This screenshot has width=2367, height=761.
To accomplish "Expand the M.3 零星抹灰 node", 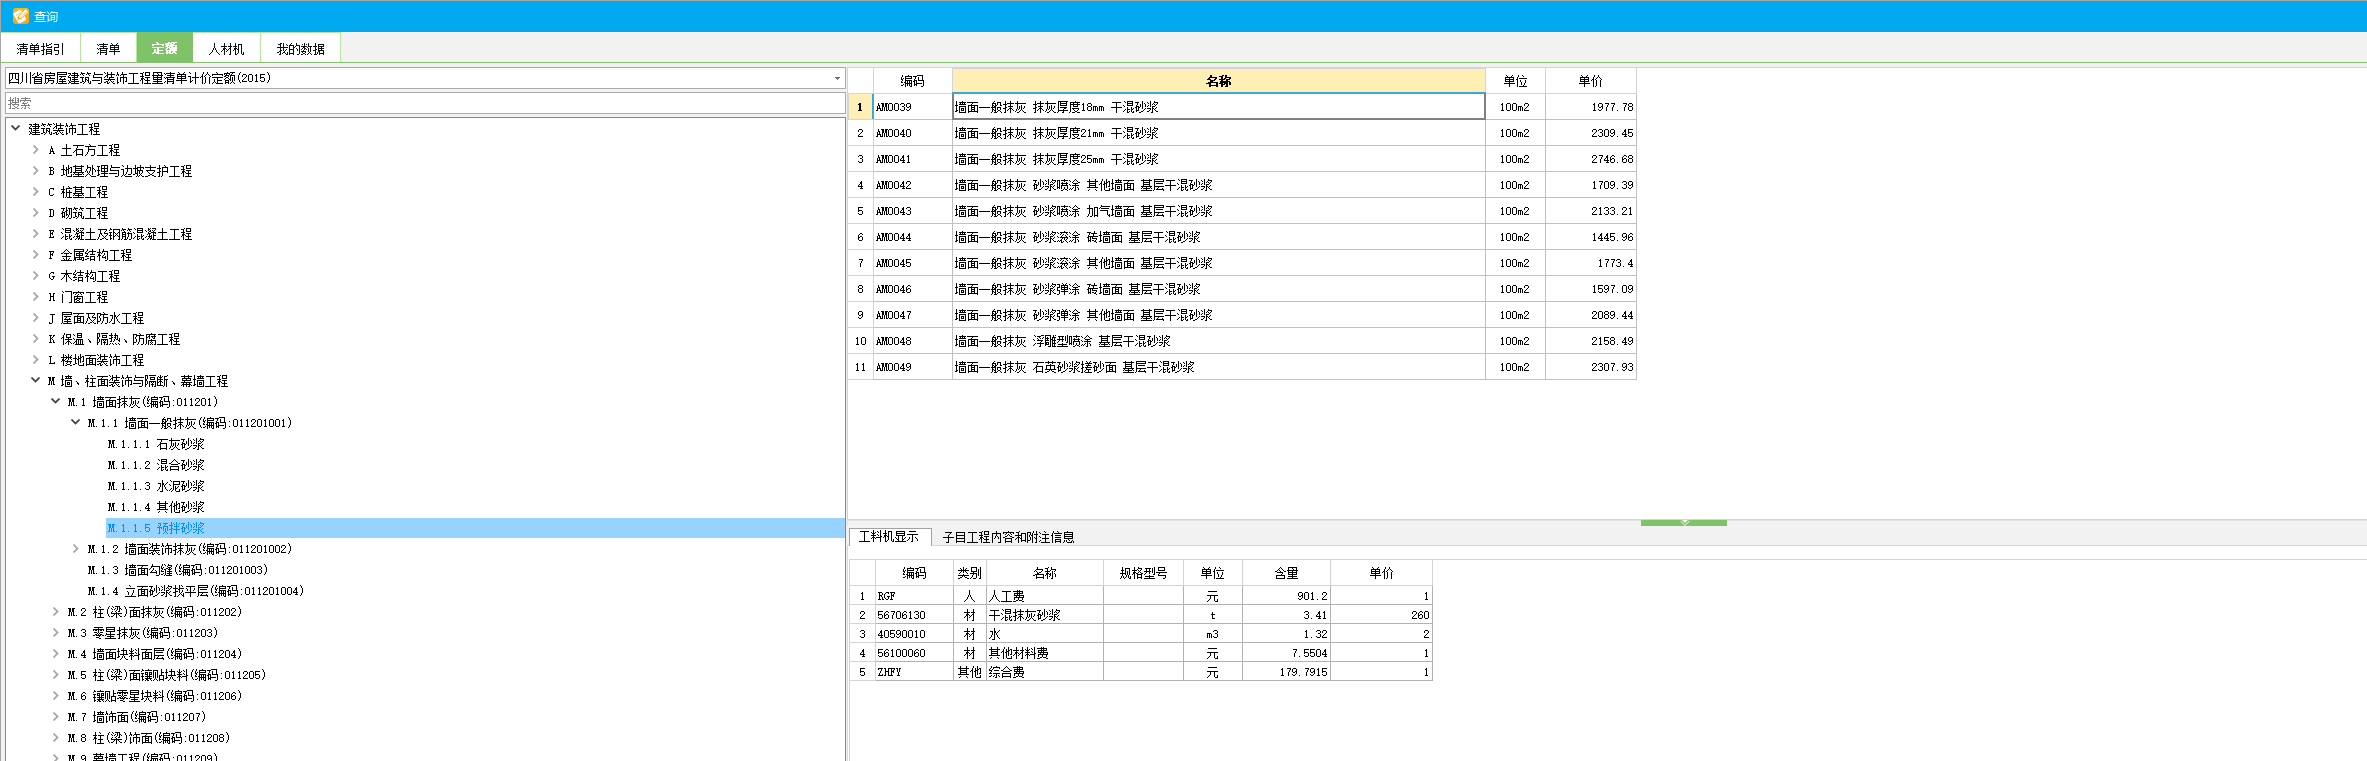I will point(56,633).
